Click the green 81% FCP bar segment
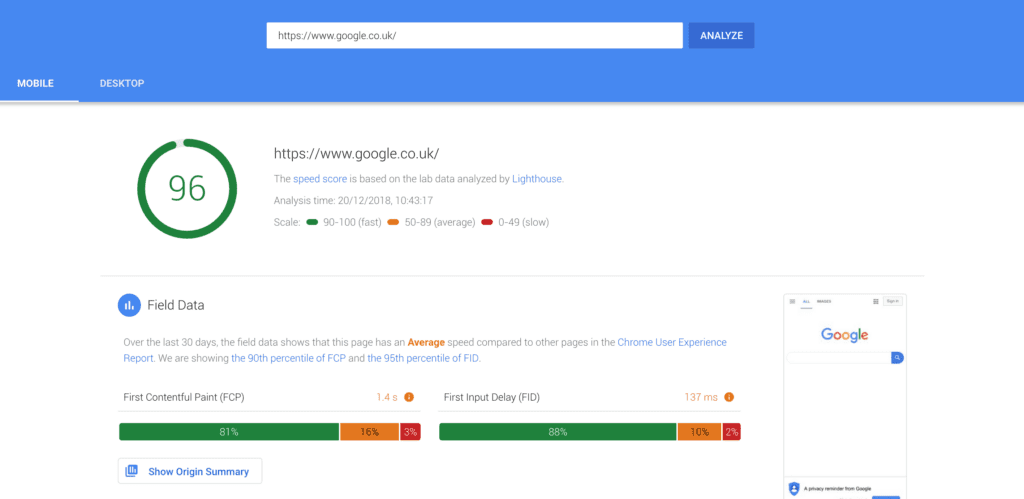 coord(229,432)
